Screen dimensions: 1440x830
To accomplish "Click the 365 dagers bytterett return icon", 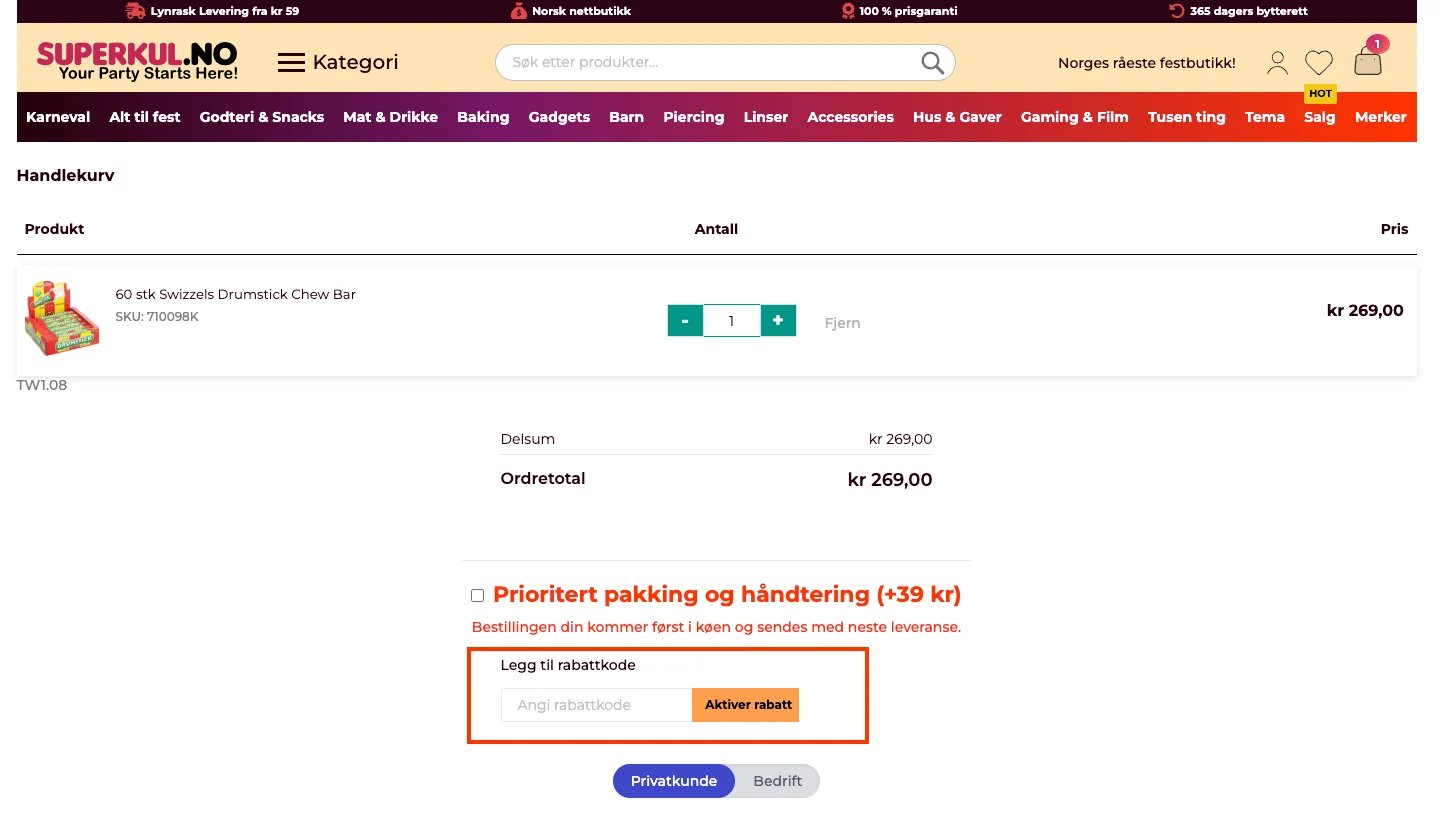I will click(x=1177, y=11).
